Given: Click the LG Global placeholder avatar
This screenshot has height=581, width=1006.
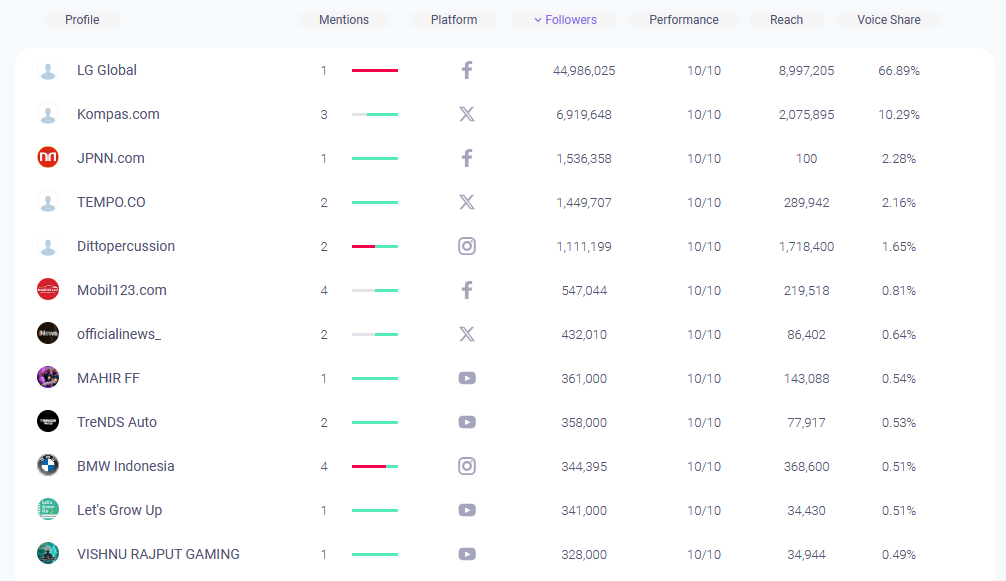Looking at the screenshot, I should [x=48, y=70].
